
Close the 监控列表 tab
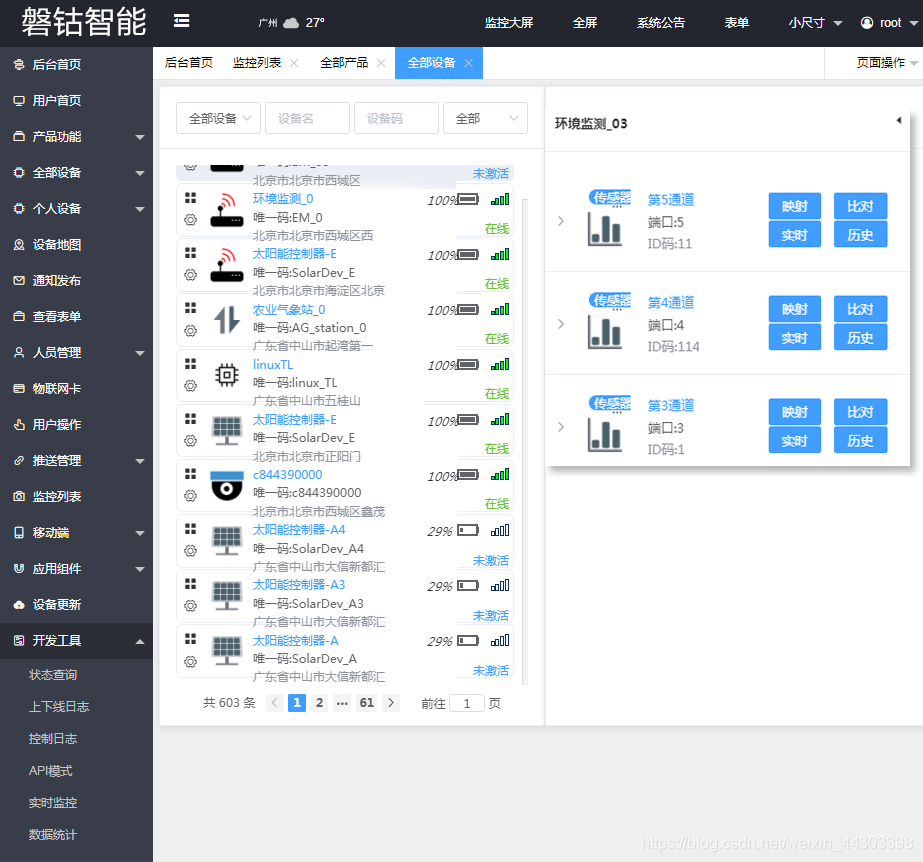[x=294, y=63]
